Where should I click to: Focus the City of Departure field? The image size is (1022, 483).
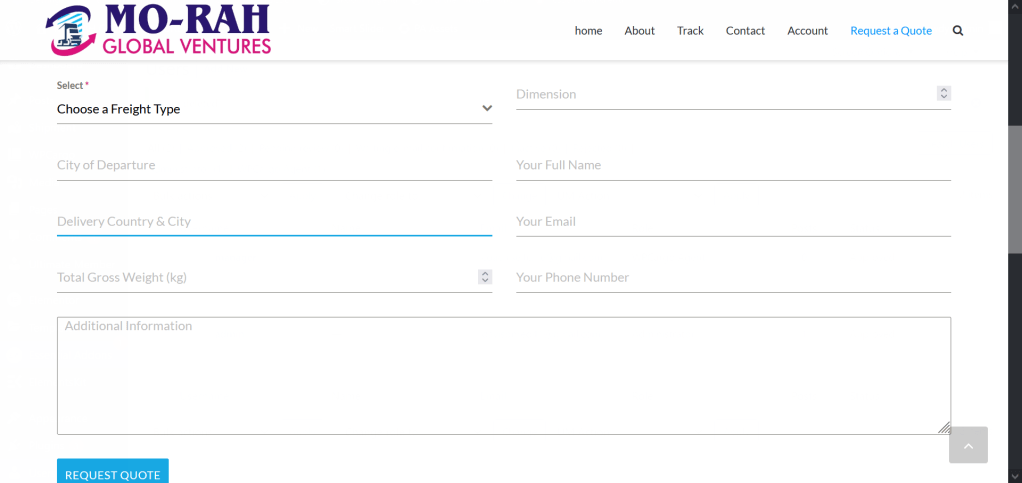[x=274, y=165]
